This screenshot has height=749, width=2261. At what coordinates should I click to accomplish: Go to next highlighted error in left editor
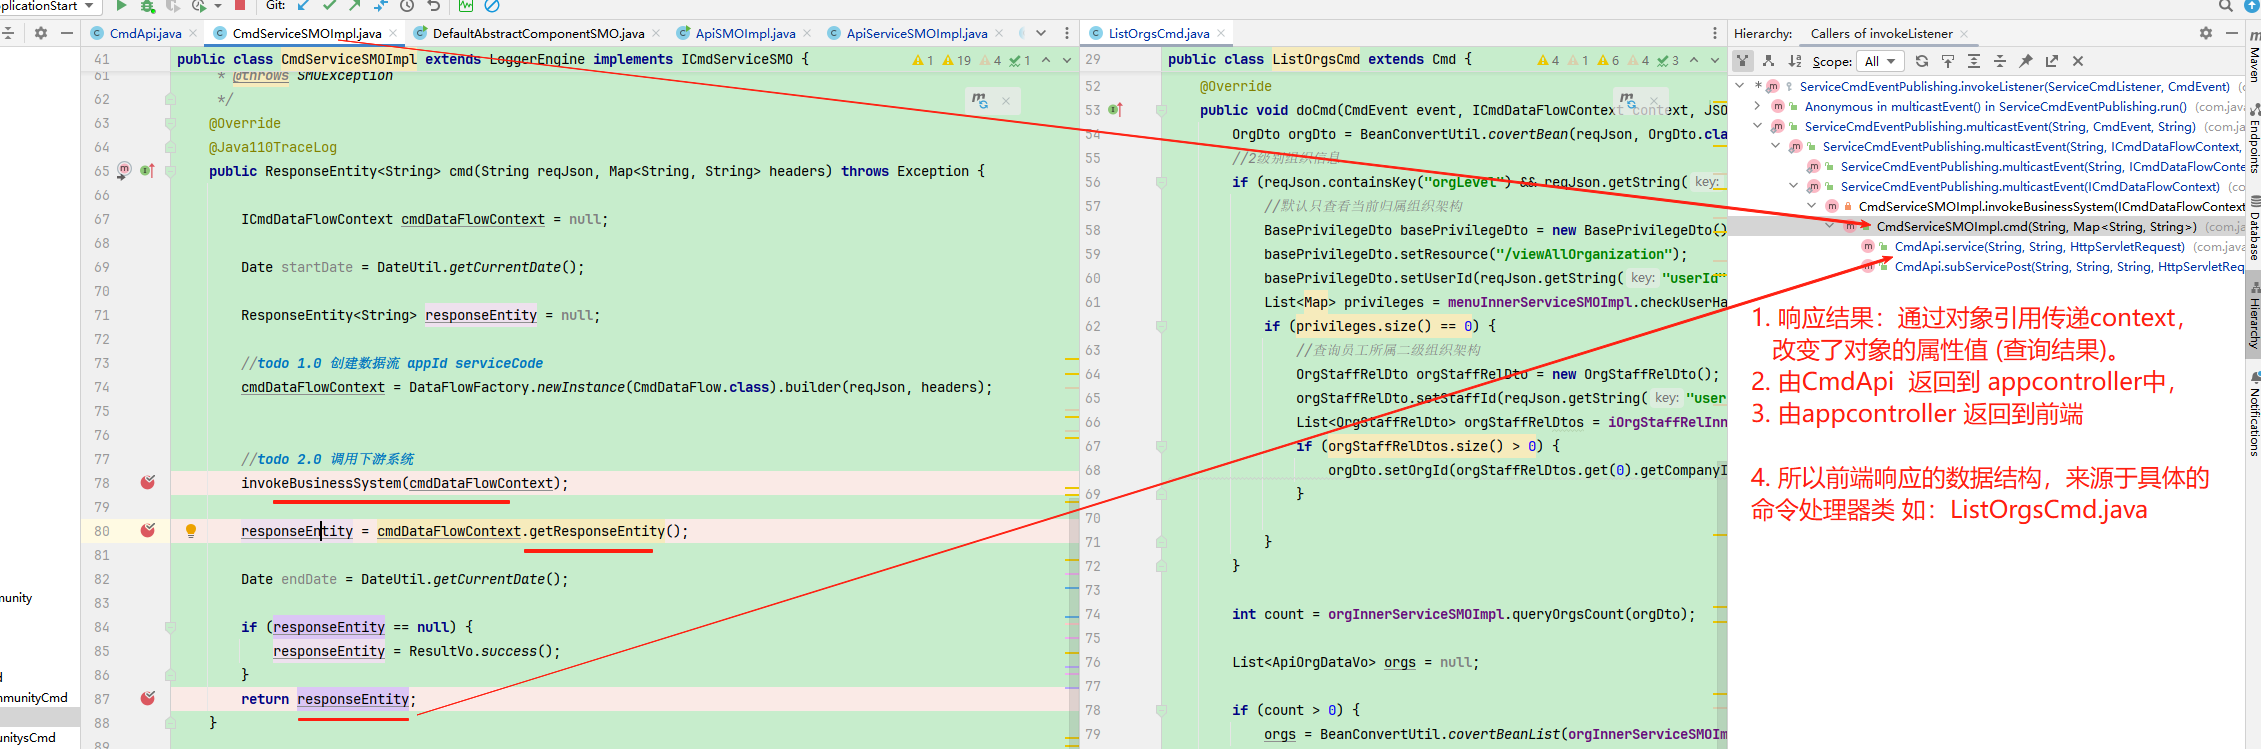pyautogui.click(x=1067, y=60)
